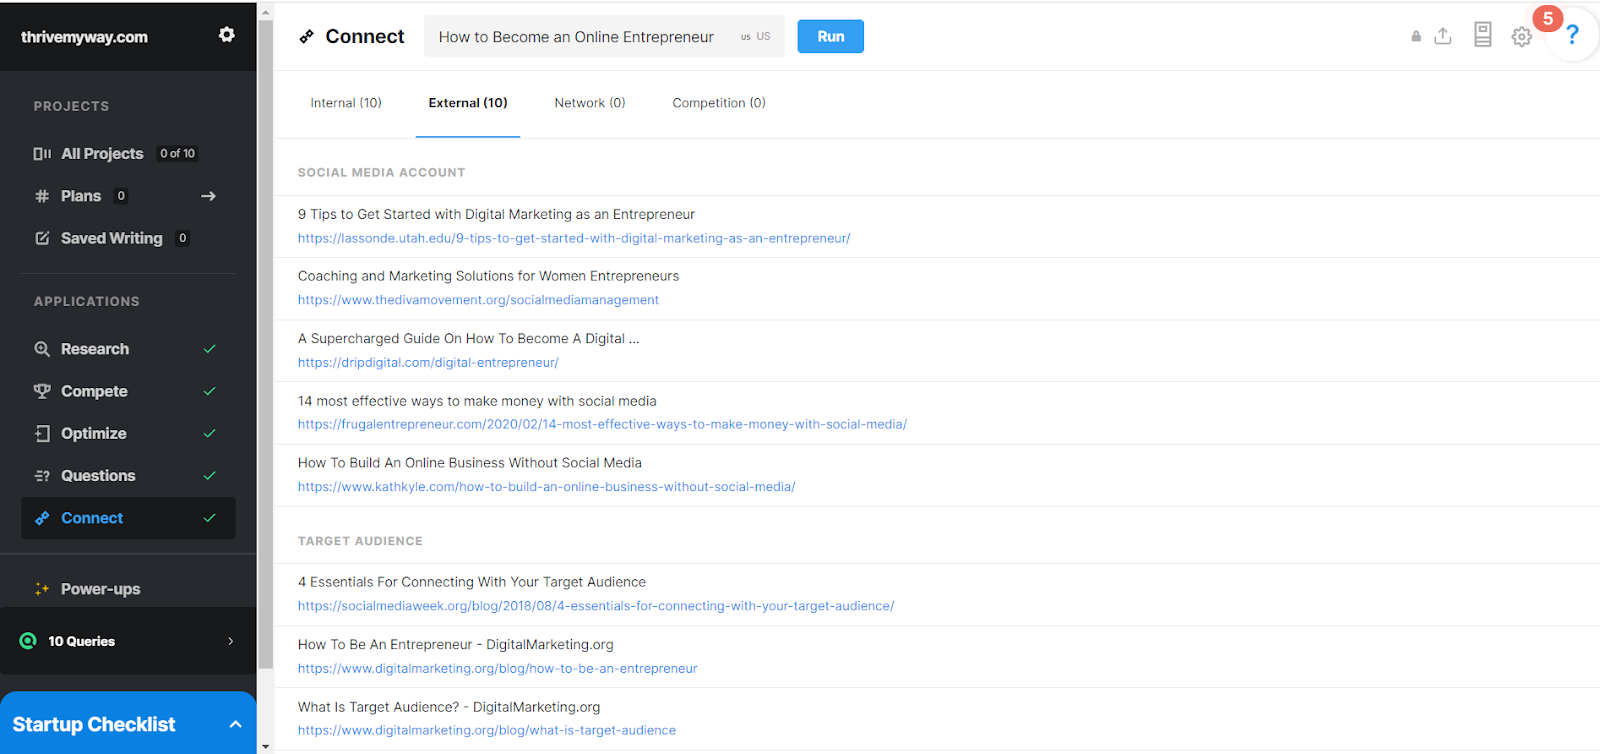Click the arrow next to Plans
Viewport: 1600px width, 754px height.
[208, 196]
